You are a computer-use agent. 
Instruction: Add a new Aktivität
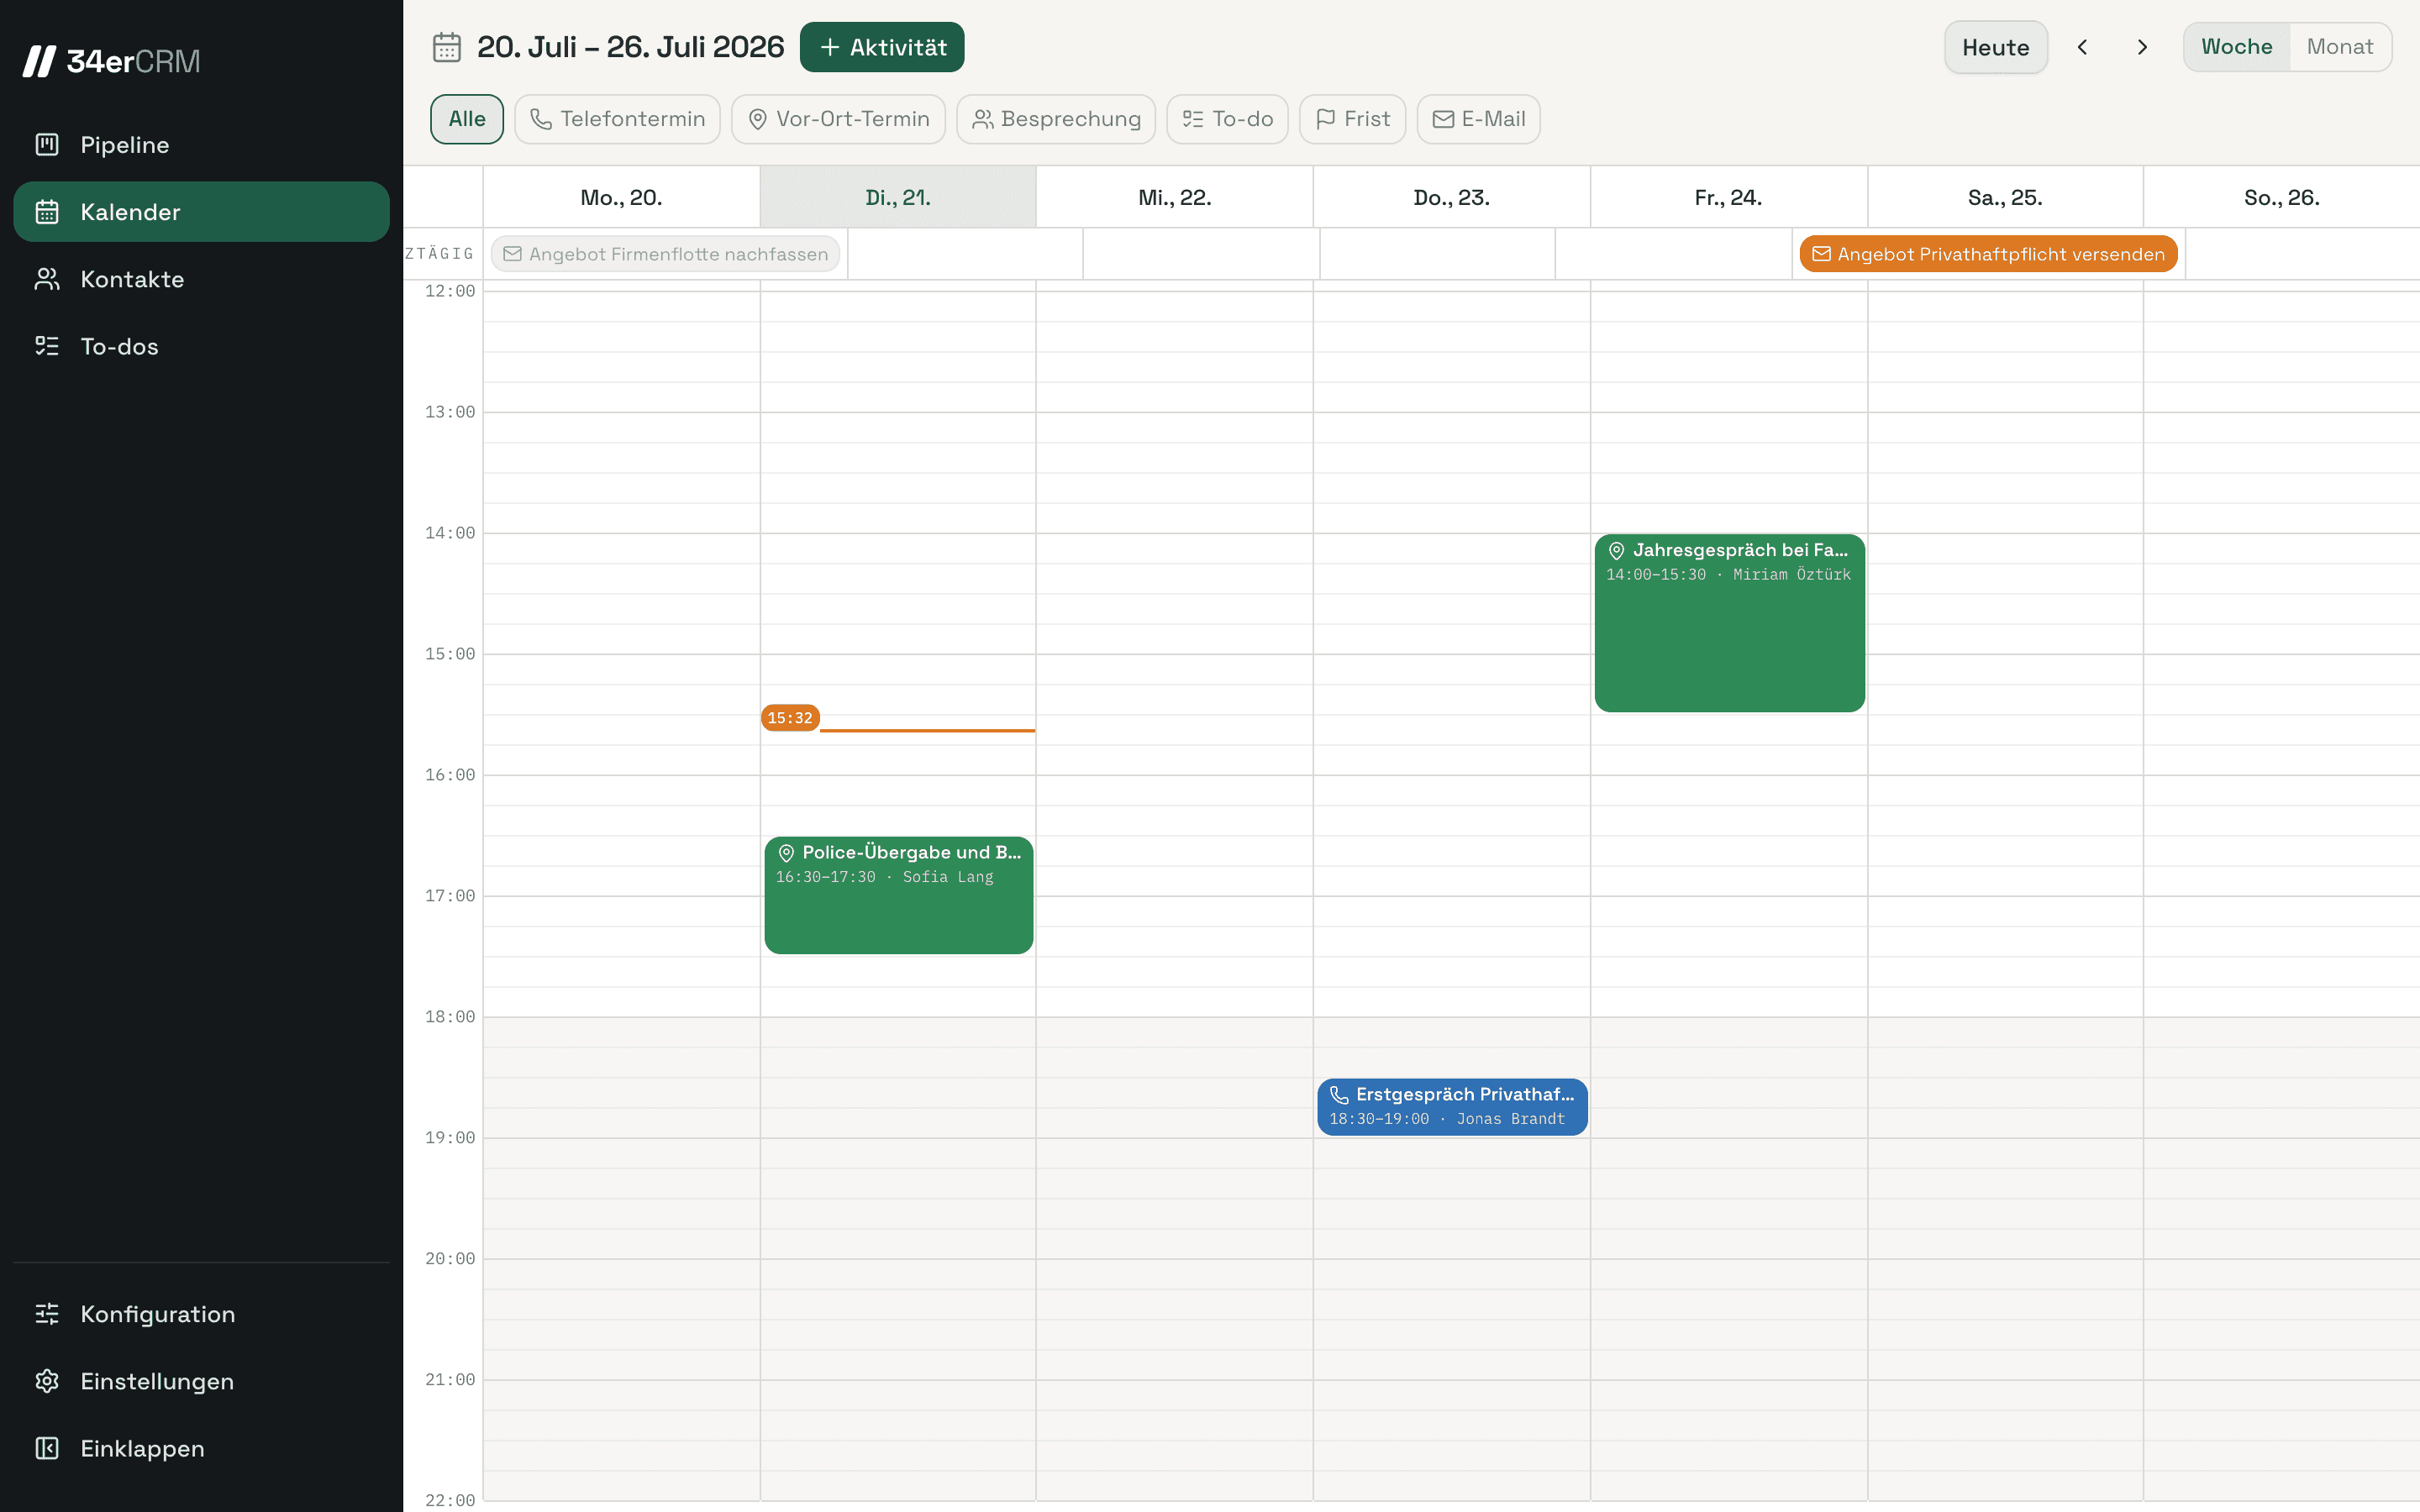882,47
